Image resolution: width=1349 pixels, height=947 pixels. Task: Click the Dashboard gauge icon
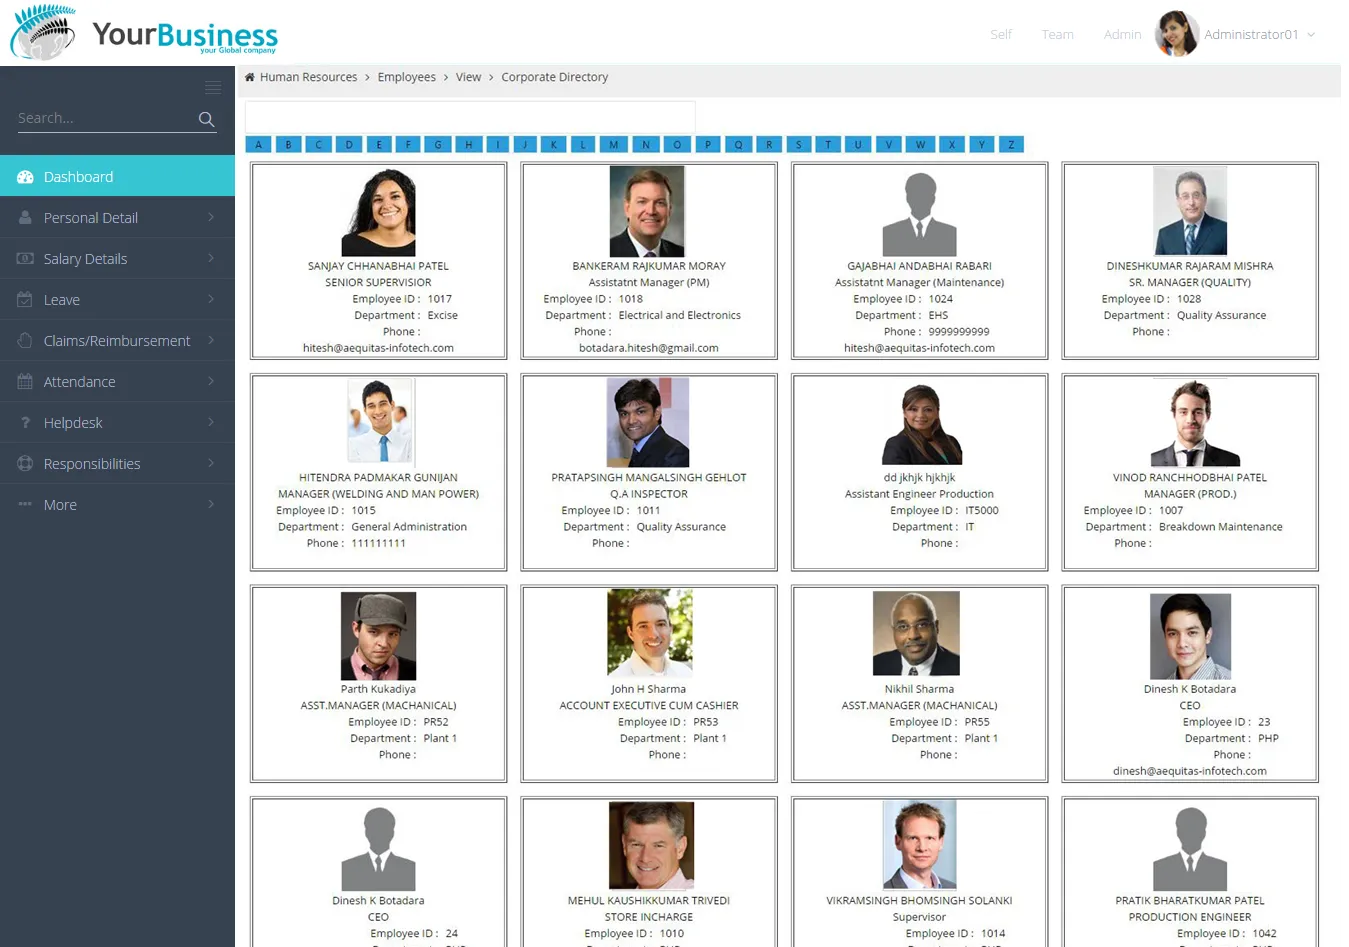pyautogui.click(x=25, y=177)
